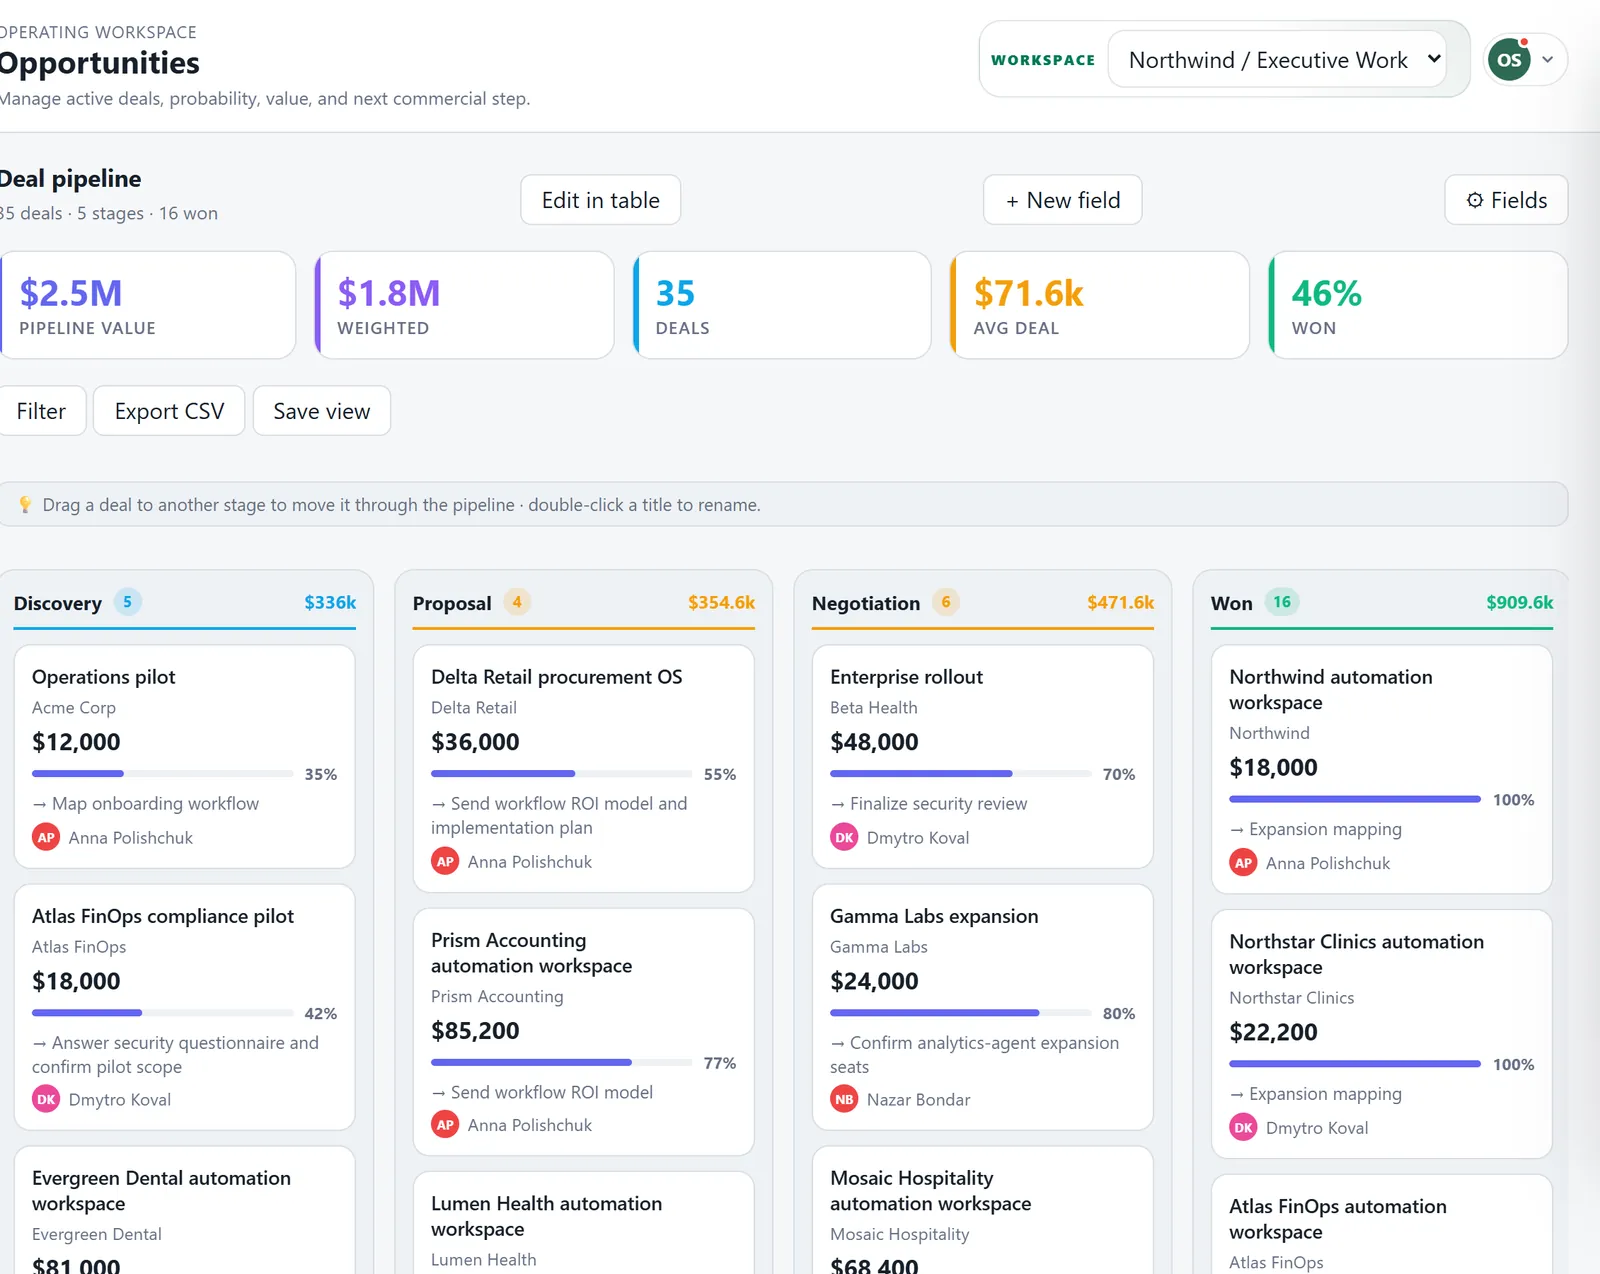The image size is (1600, 1274).
Task: Click the DK avatar on Enterprise rollout card
Action: (844, 837)
